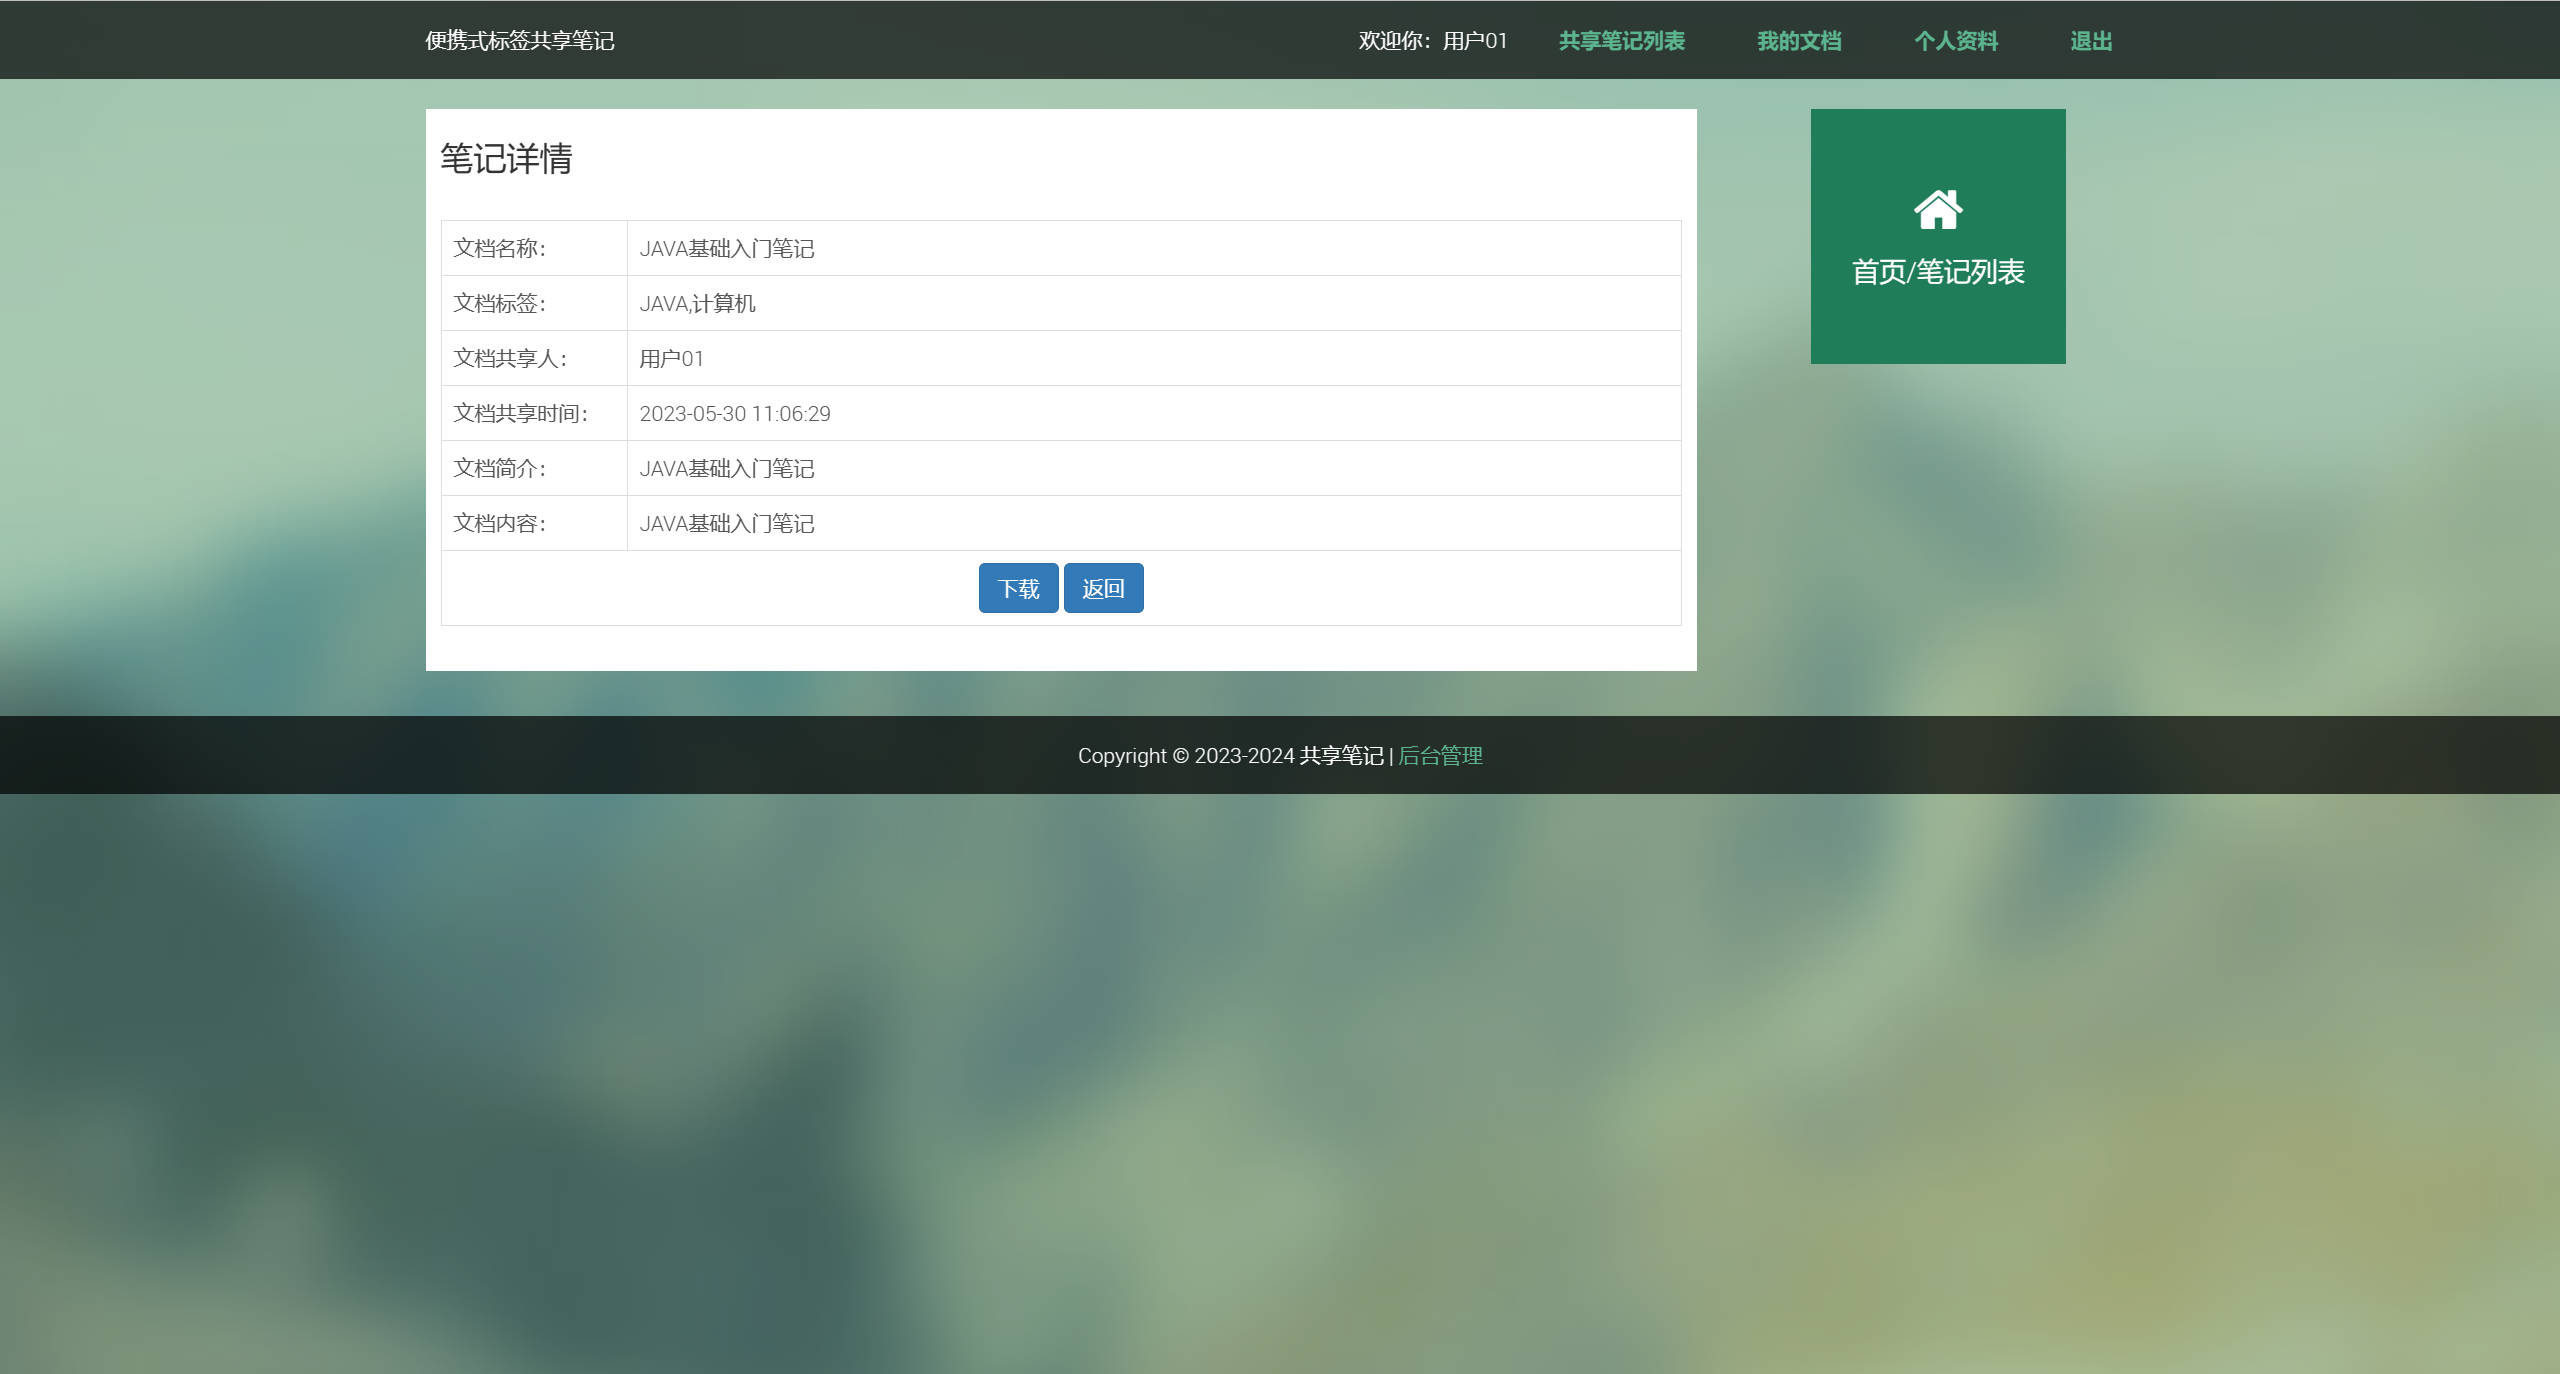
Task: Select the document name JAVA基础入门笔记
Action: click(x=727, y=249)
